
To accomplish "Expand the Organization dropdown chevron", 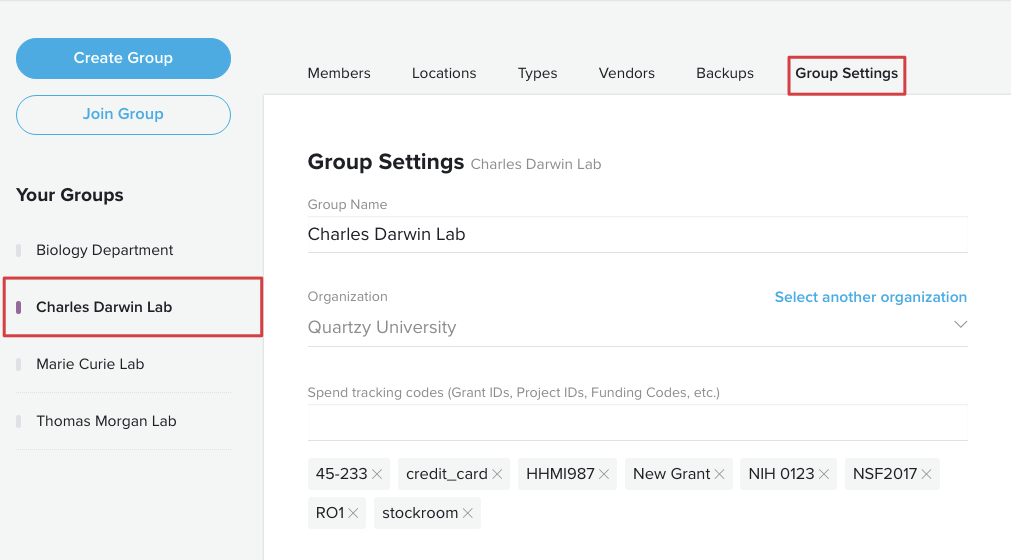I will pyautogui.click(x=961, y=324).
